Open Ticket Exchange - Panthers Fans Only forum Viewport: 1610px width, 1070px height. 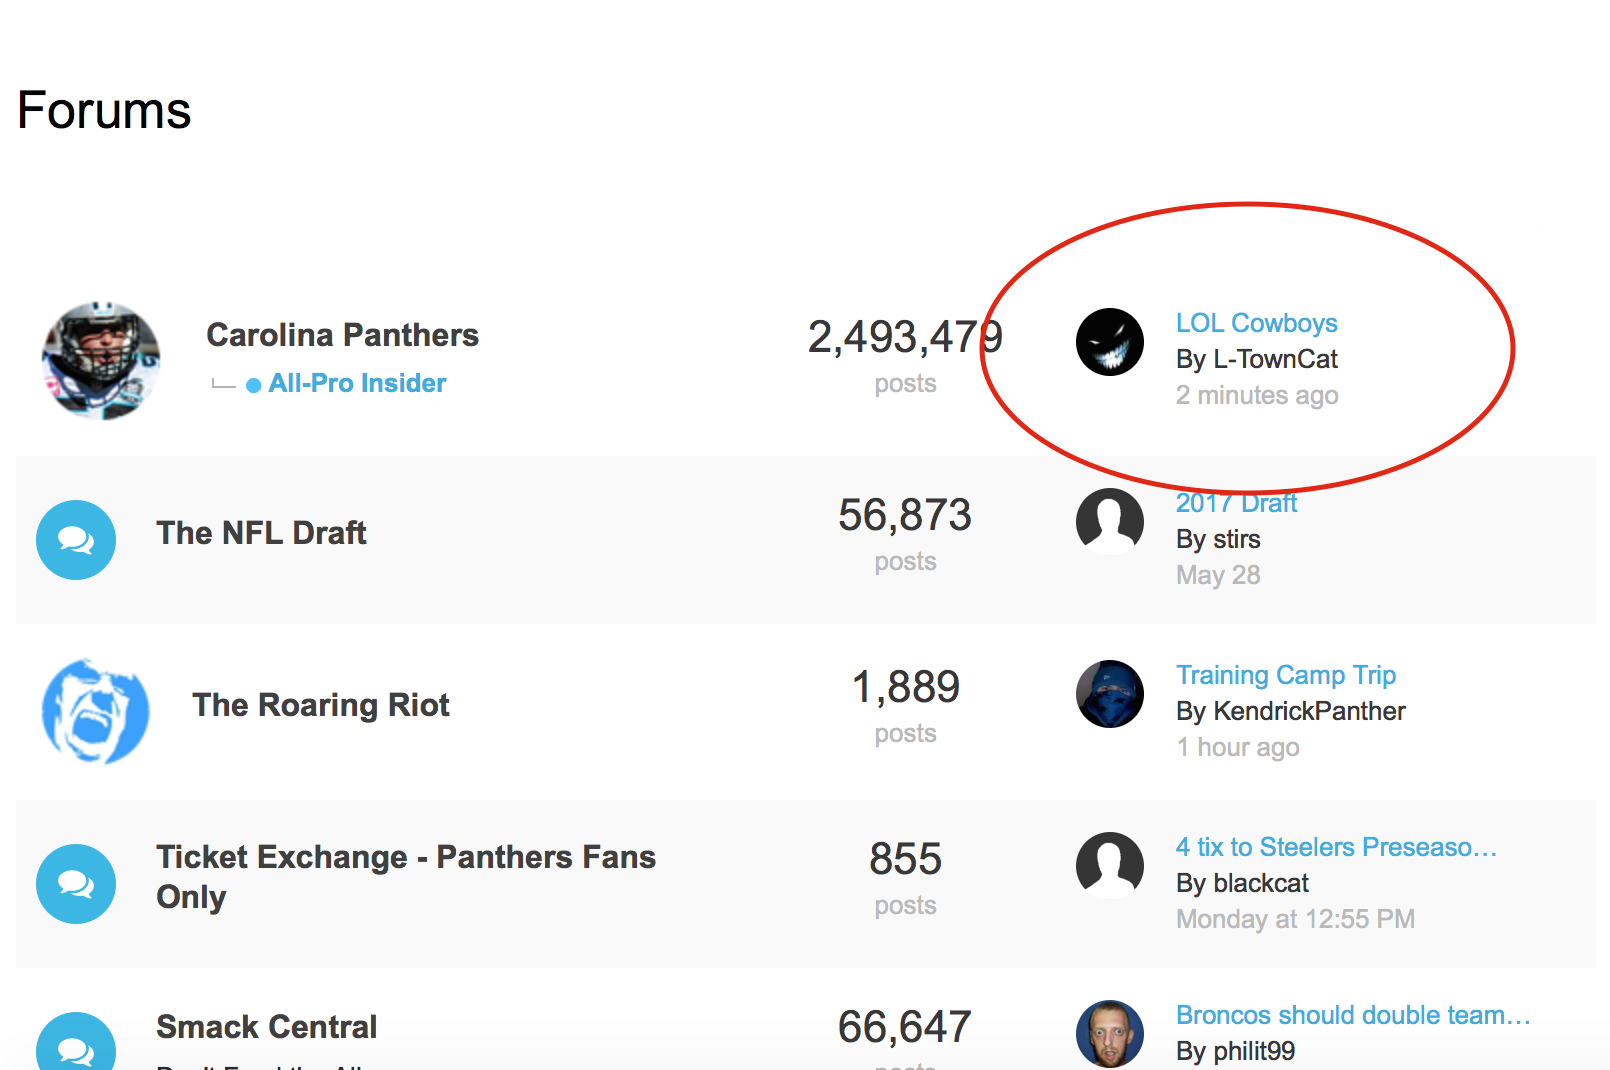pyautogui.click(x=406, y=877)
